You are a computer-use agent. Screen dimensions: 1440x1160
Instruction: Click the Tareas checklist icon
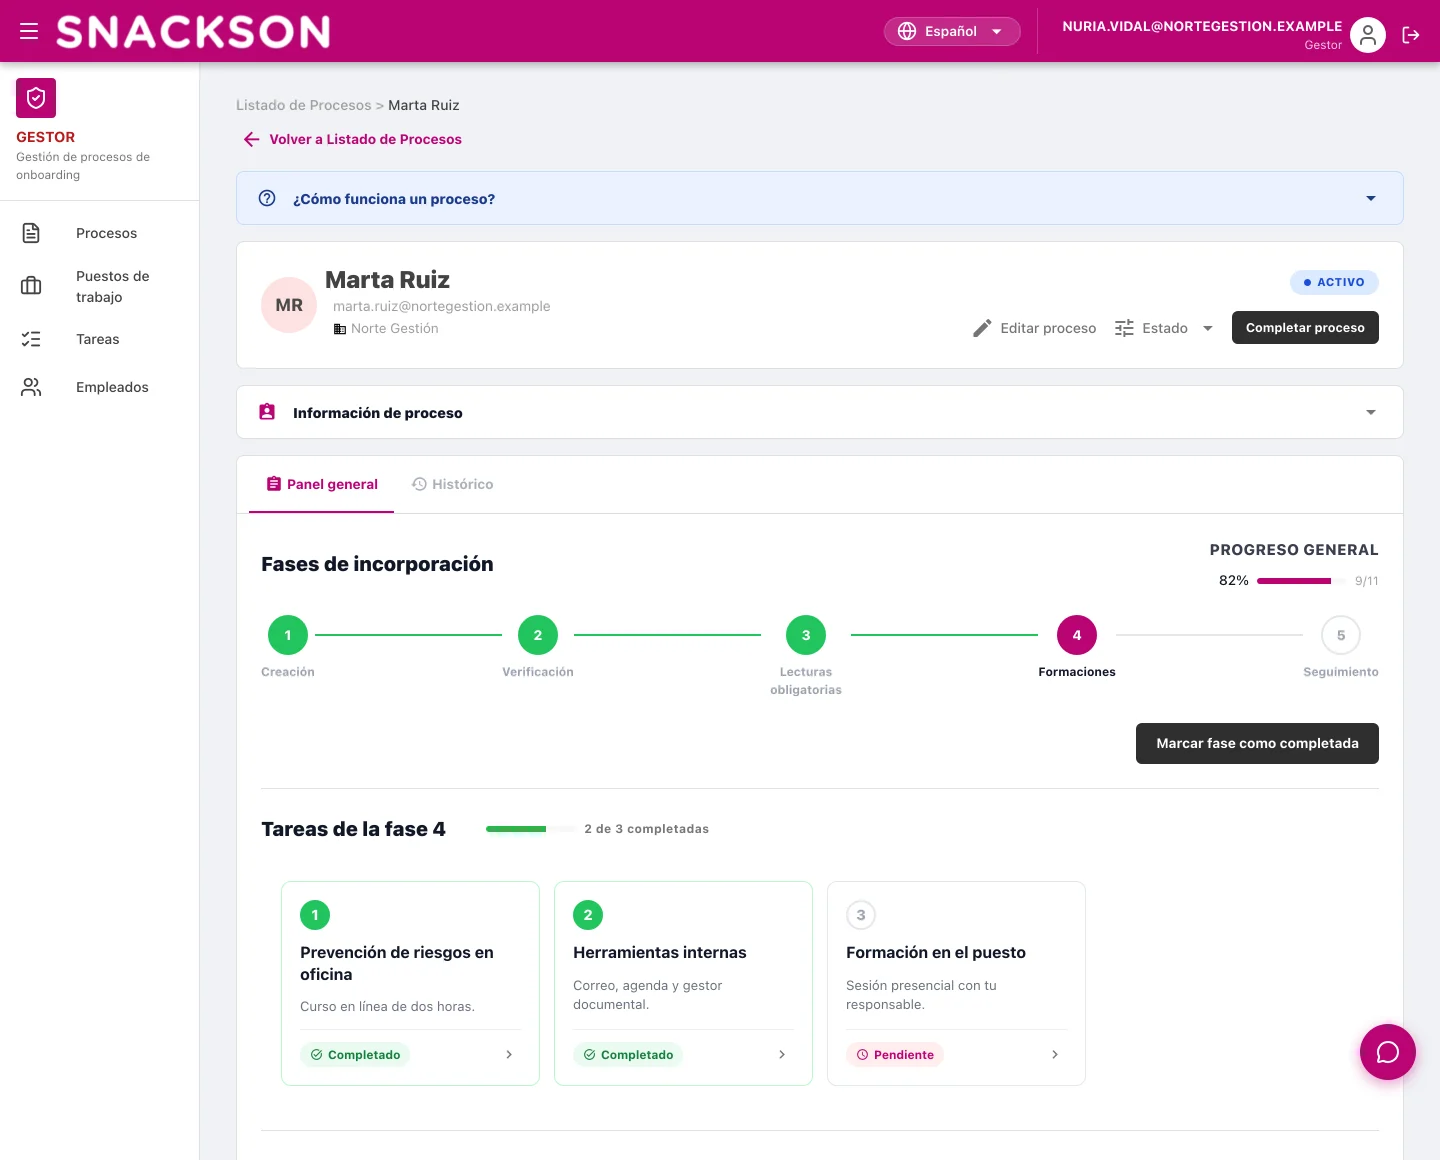click(31, 339)
